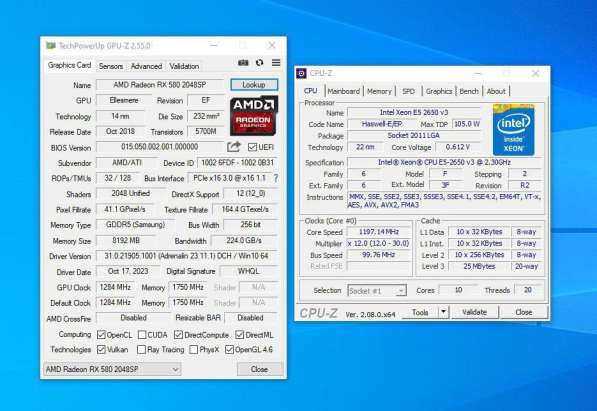The image size is (597, 411).
Task: Click the Core Speed value 1197.14 MHz
Action: (379, 232)
